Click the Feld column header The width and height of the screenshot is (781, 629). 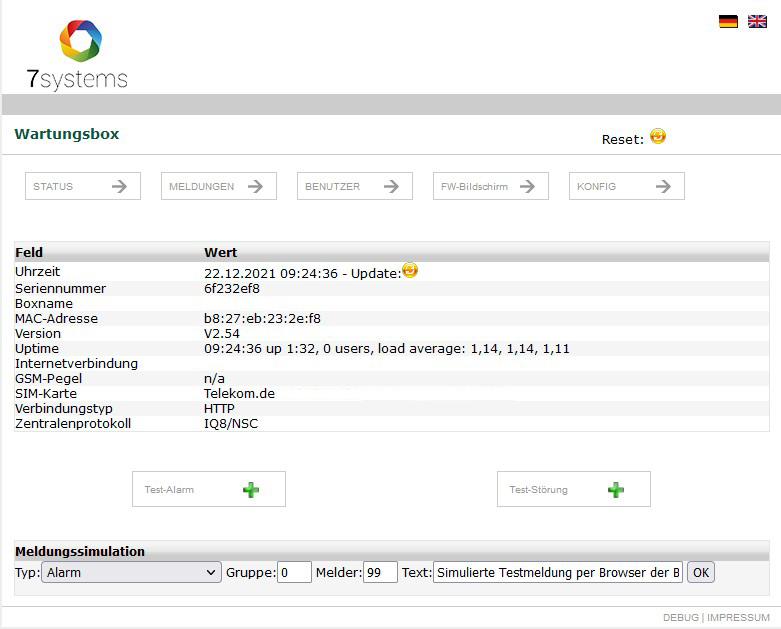pyautogui.click(x=29, y=252)
